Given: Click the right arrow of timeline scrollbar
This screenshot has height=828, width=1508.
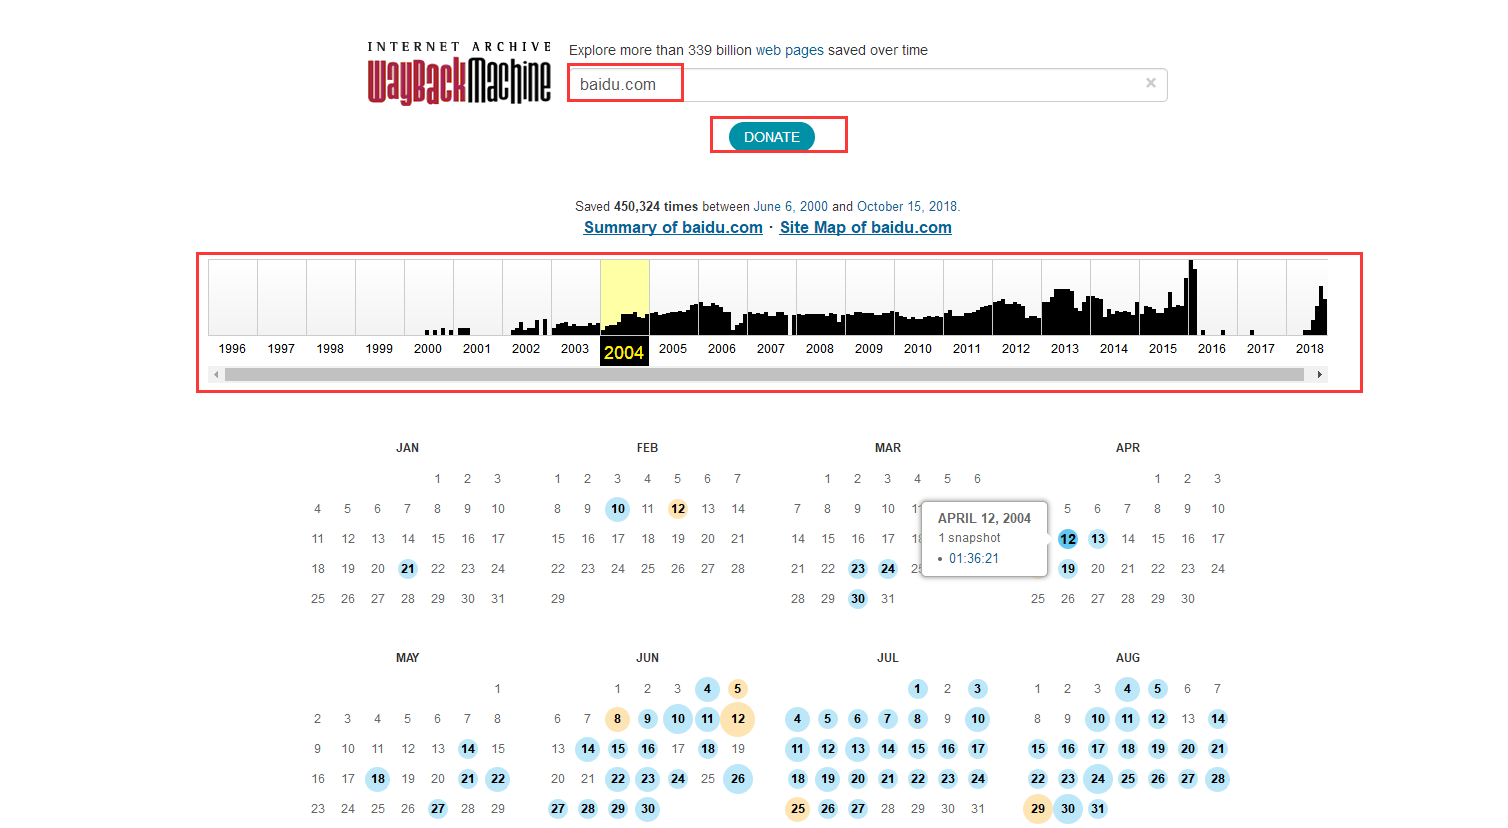Looking at the screenshot, I should point(1320,374).
